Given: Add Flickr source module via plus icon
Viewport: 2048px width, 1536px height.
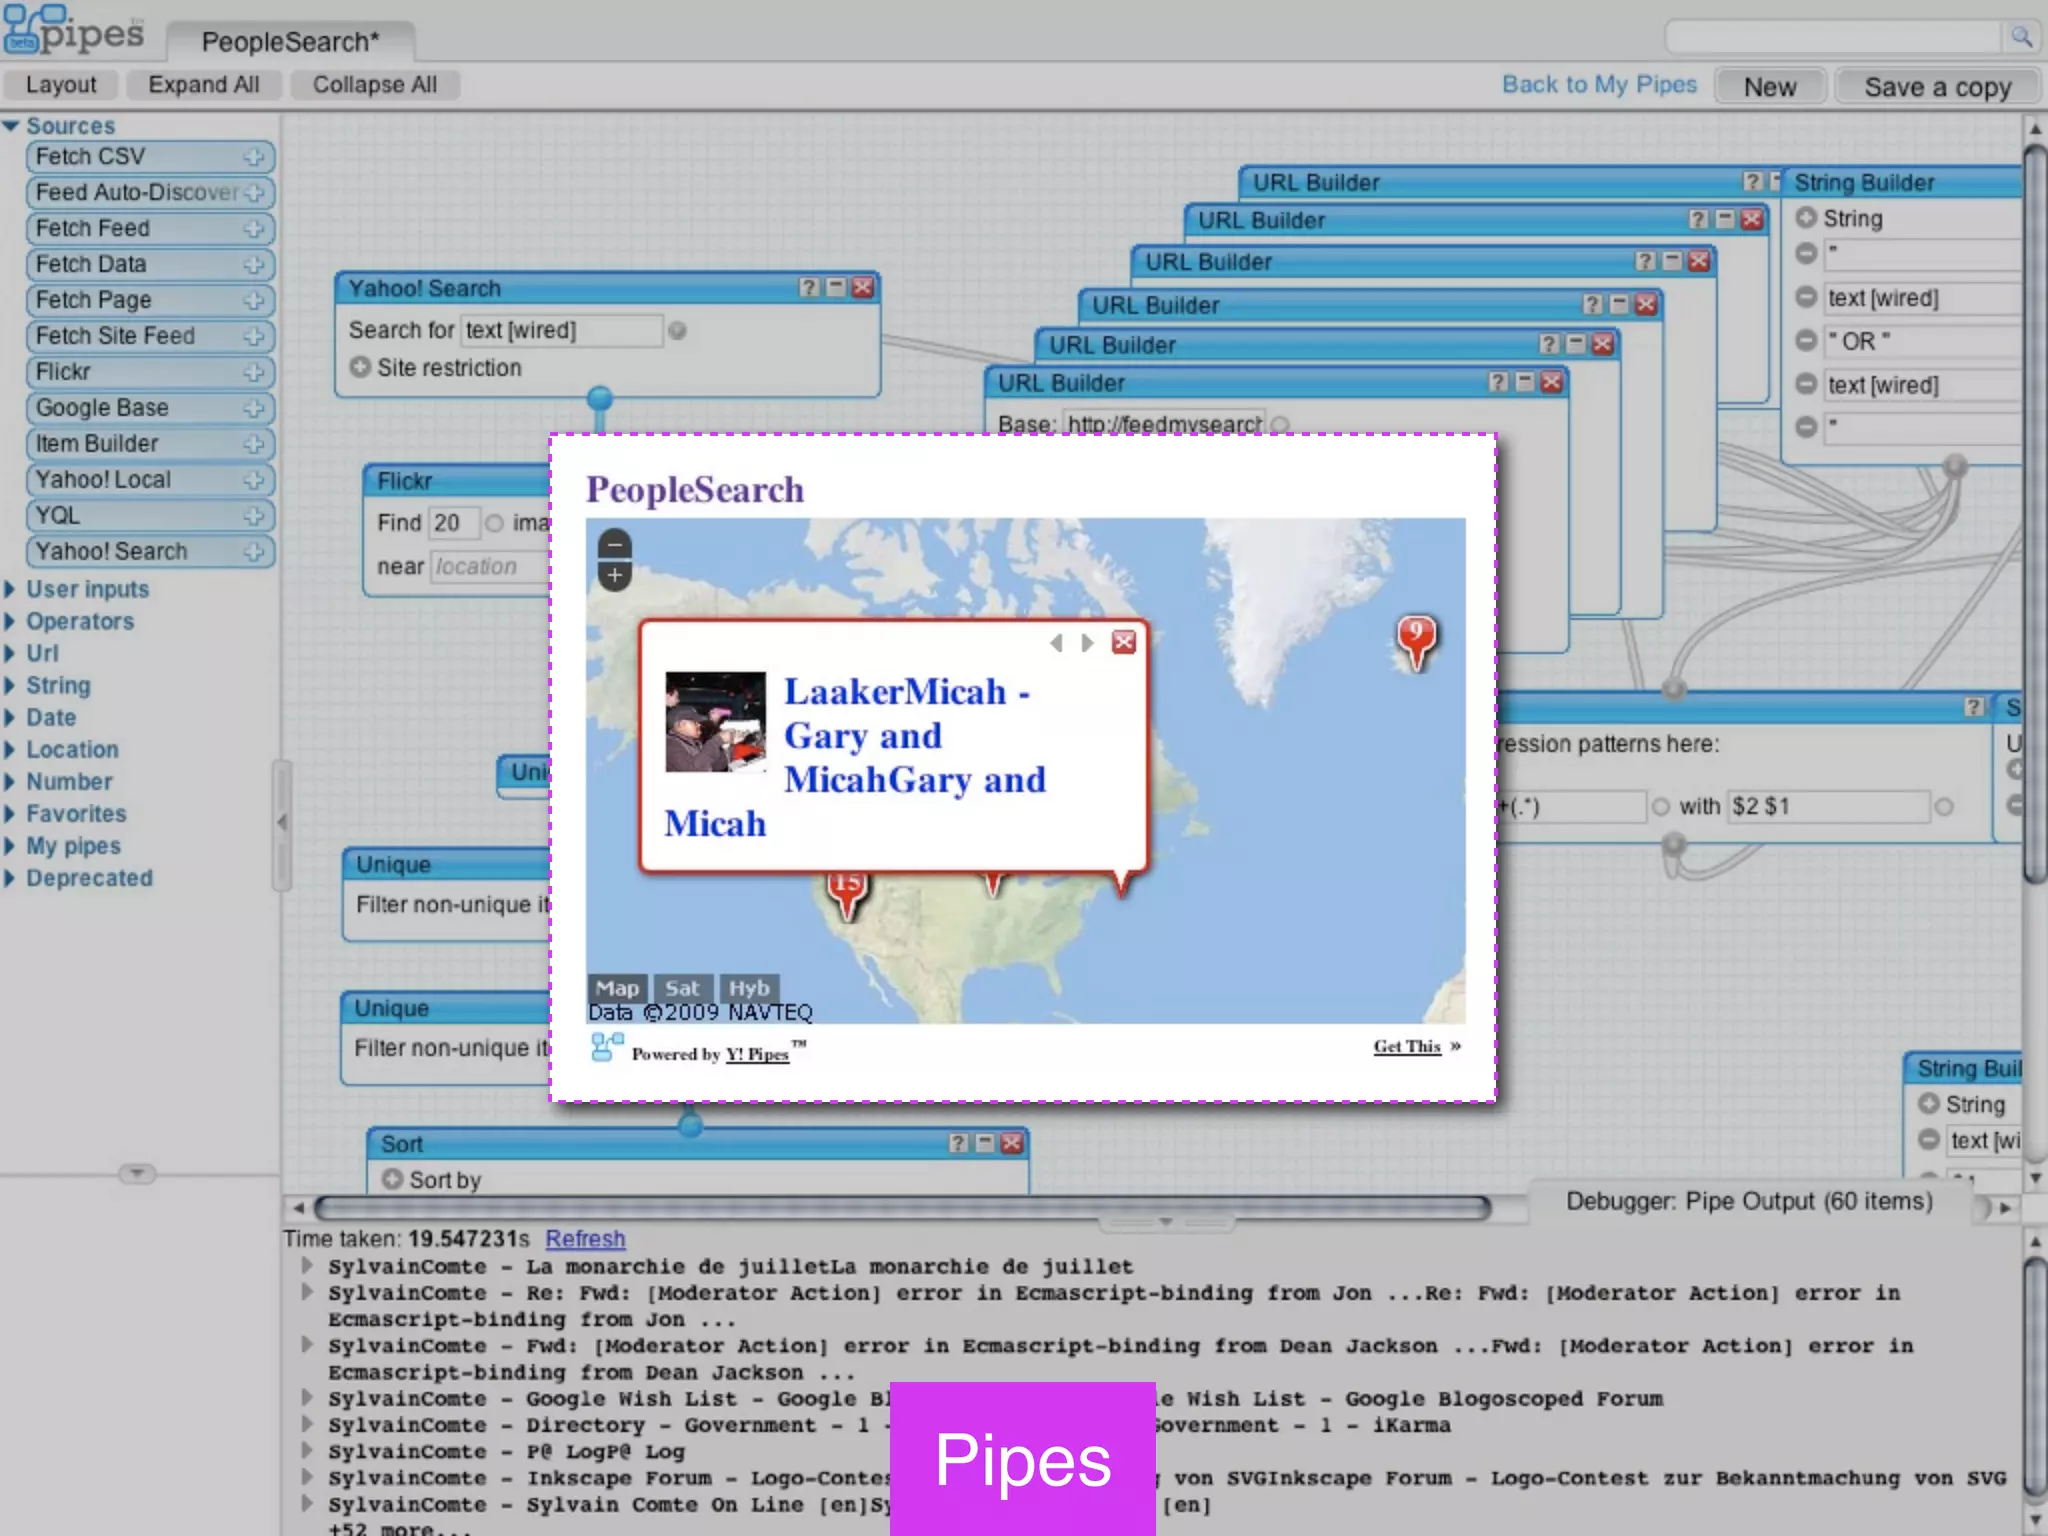Looking at the screenshot, I should [254, 372].
